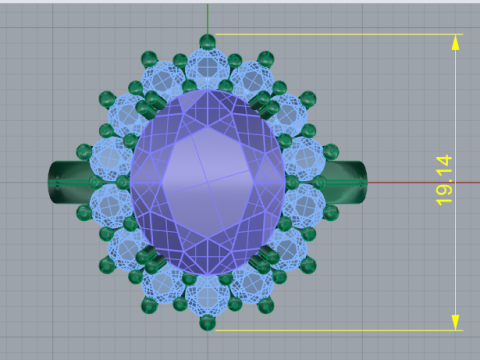Select the large purple oval center gemstone
The width and height of the screenshot is (480, 360).
tap(208, 182)
